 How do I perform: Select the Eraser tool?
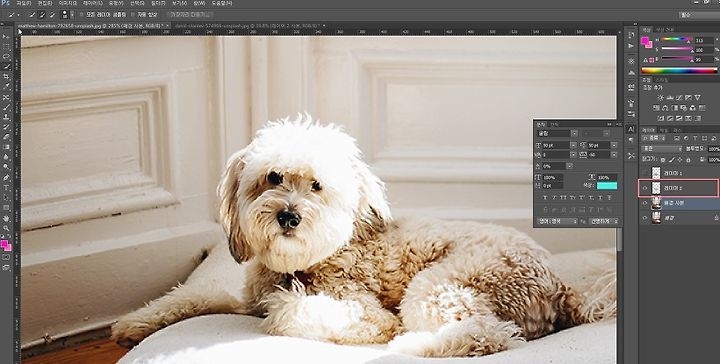point(6,137)
